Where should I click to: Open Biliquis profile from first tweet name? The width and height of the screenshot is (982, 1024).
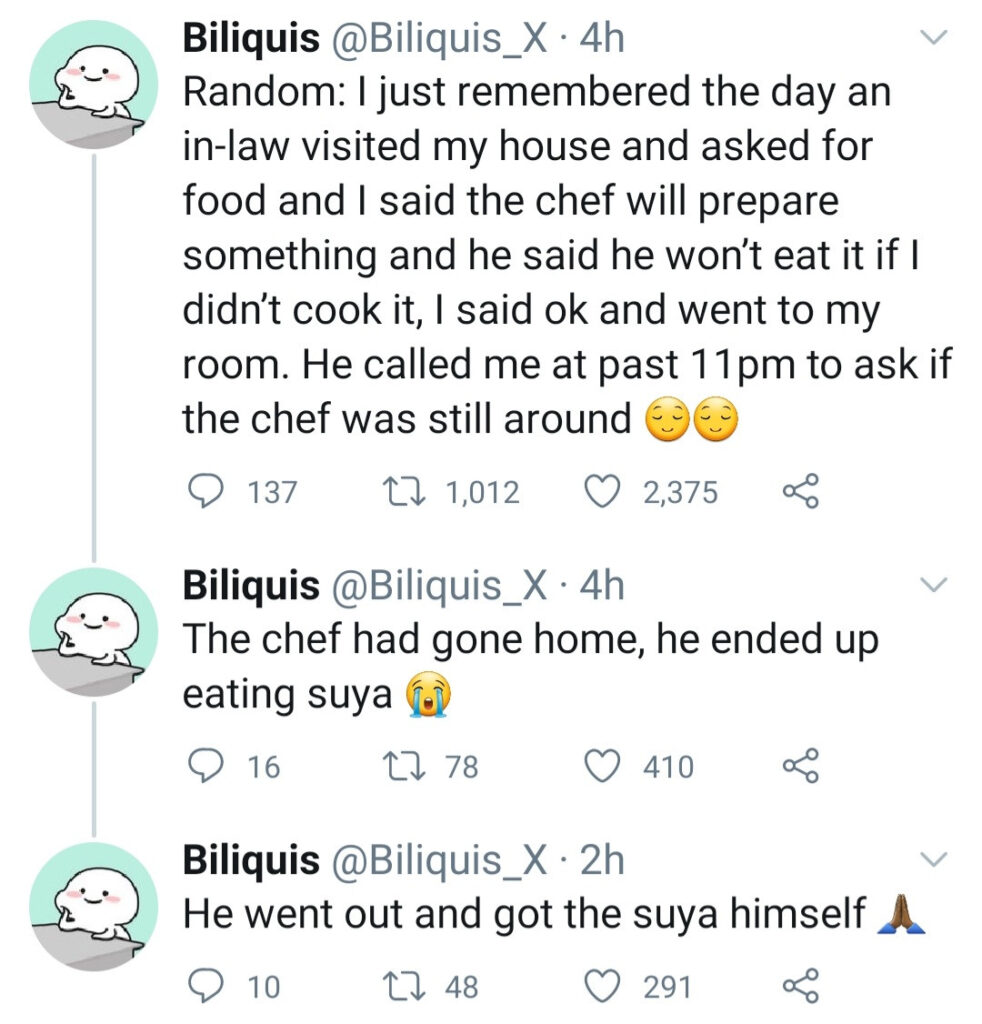(x=251, y=38)
